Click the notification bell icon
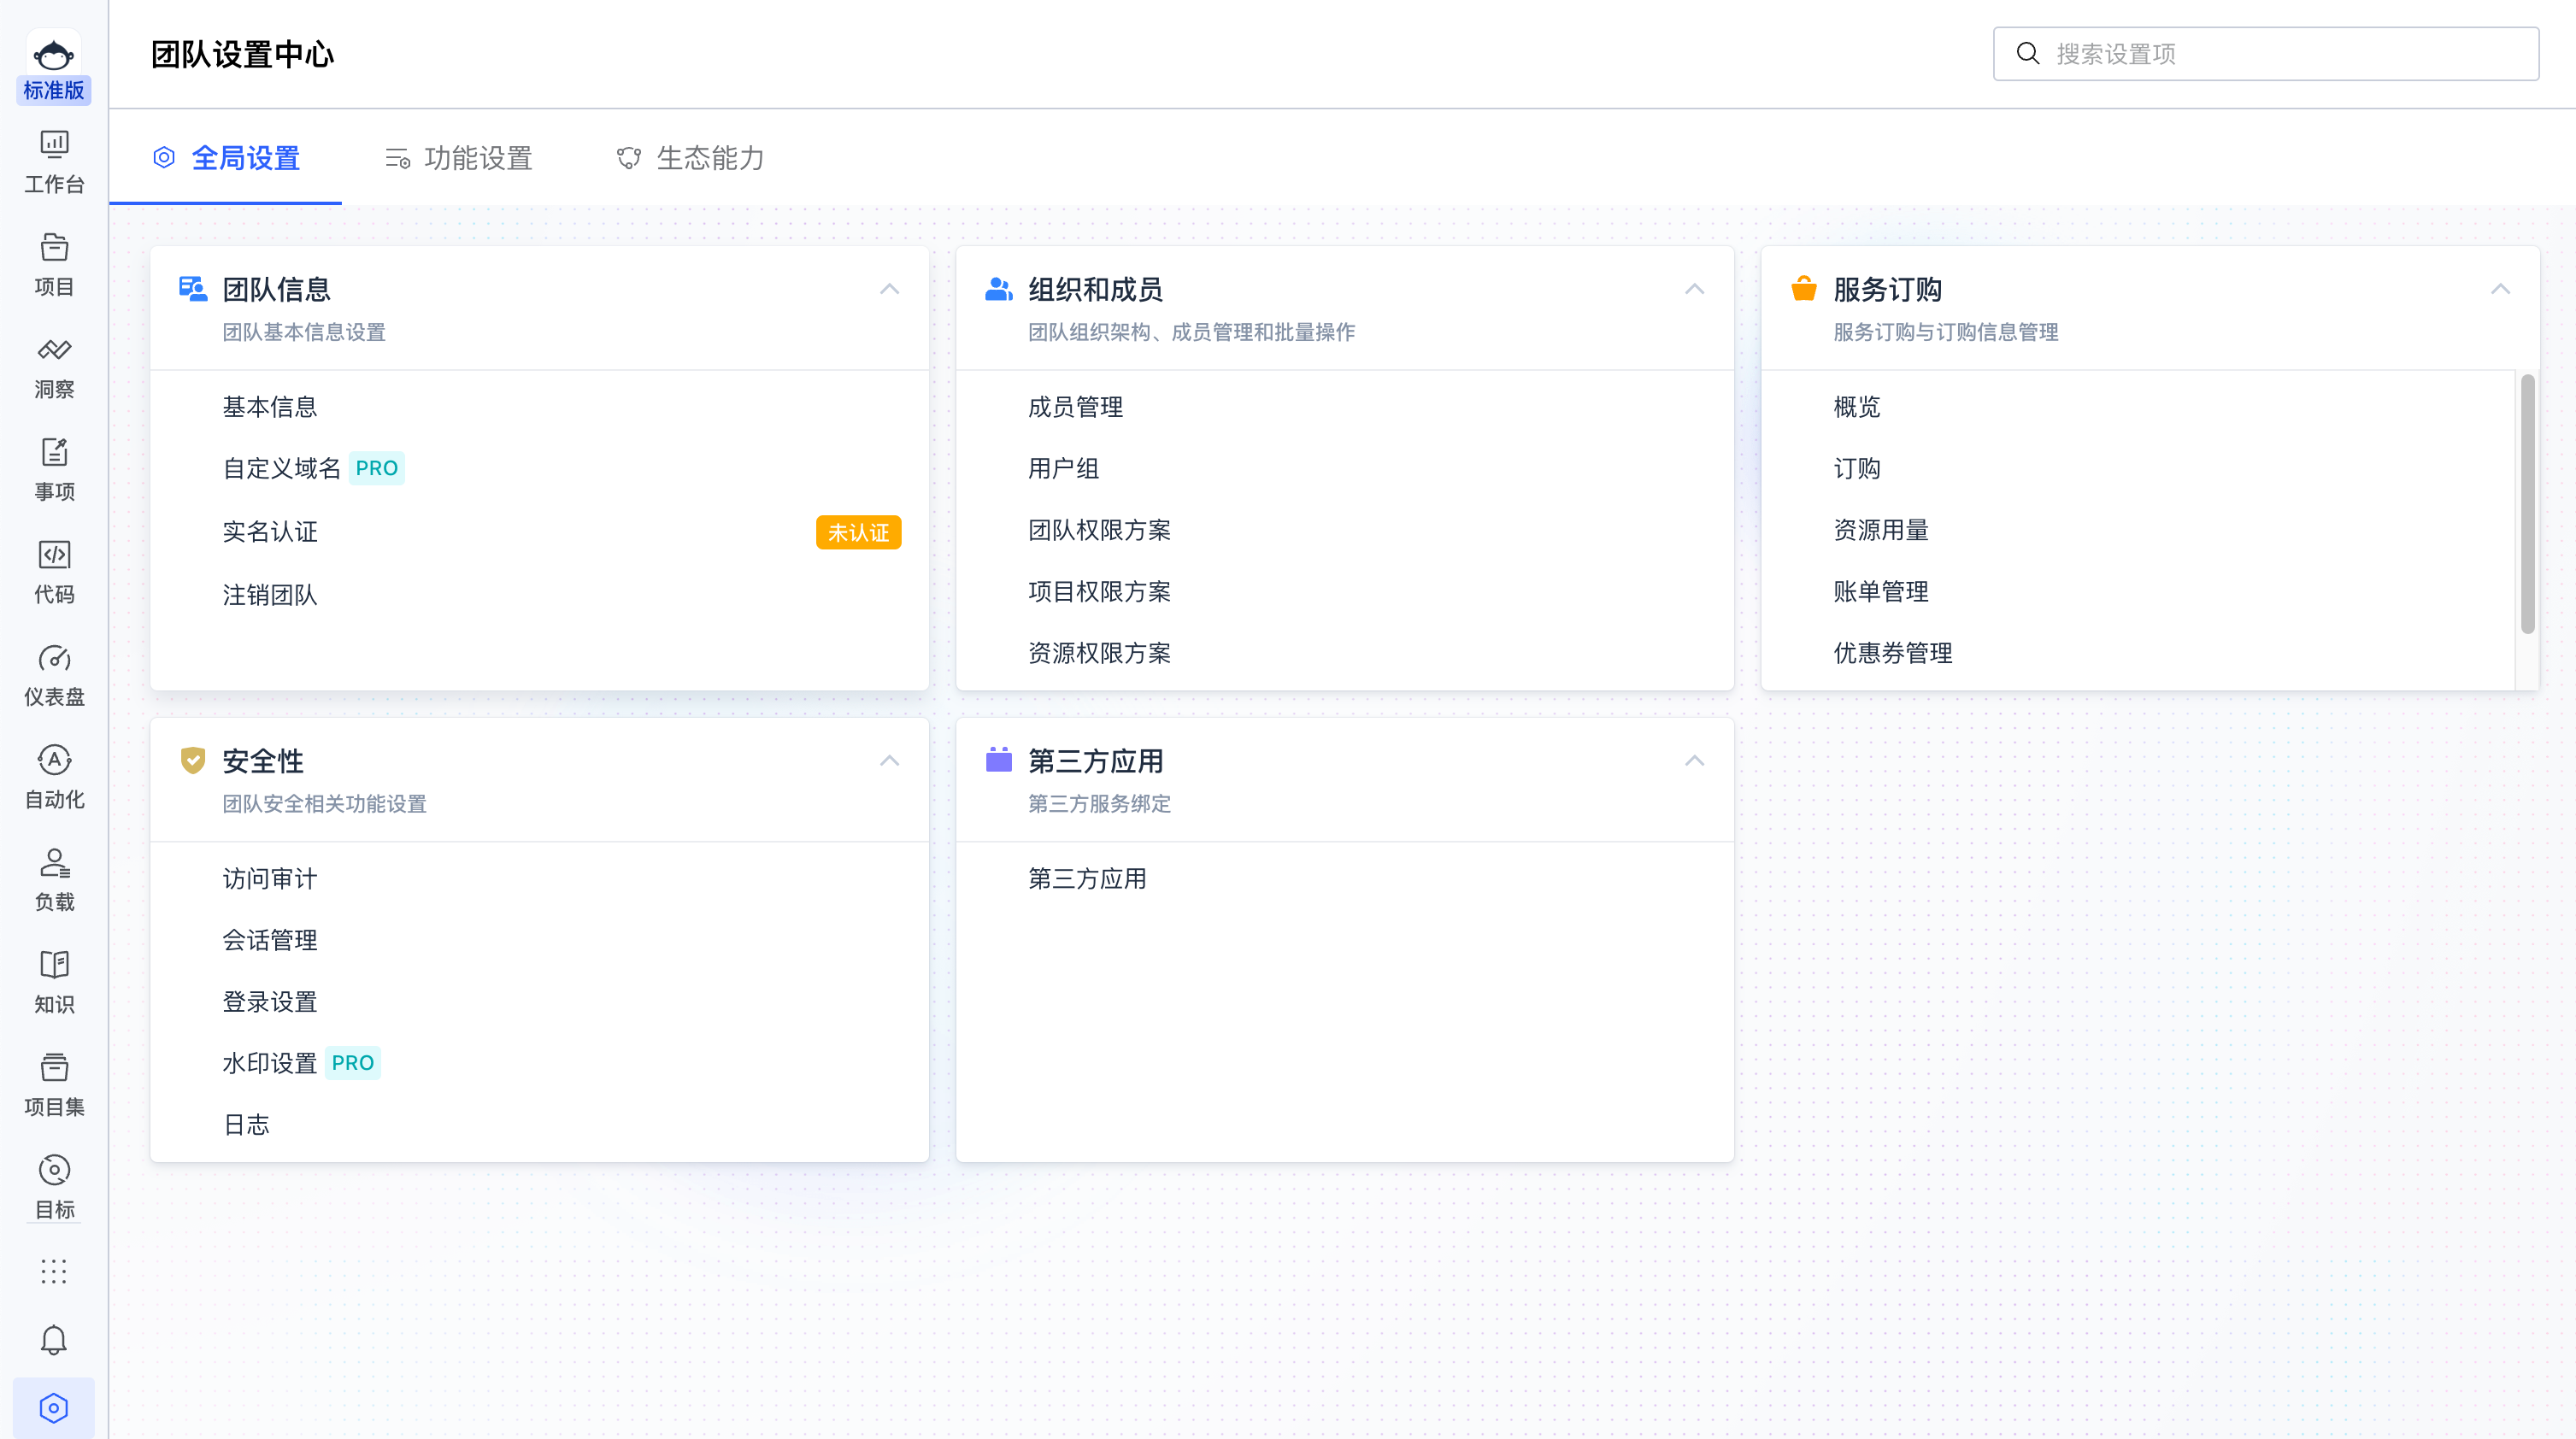This screenshot has height=1439, width=2576. click(53, 1340)
